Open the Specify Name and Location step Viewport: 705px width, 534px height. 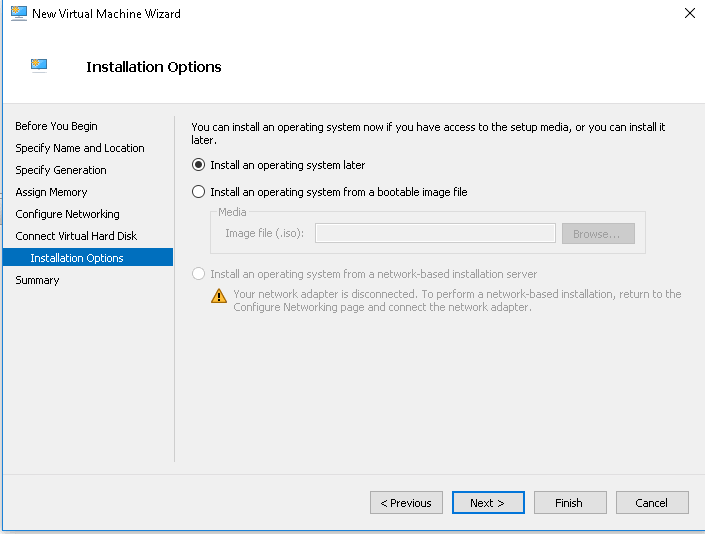[x=80, y=148]
